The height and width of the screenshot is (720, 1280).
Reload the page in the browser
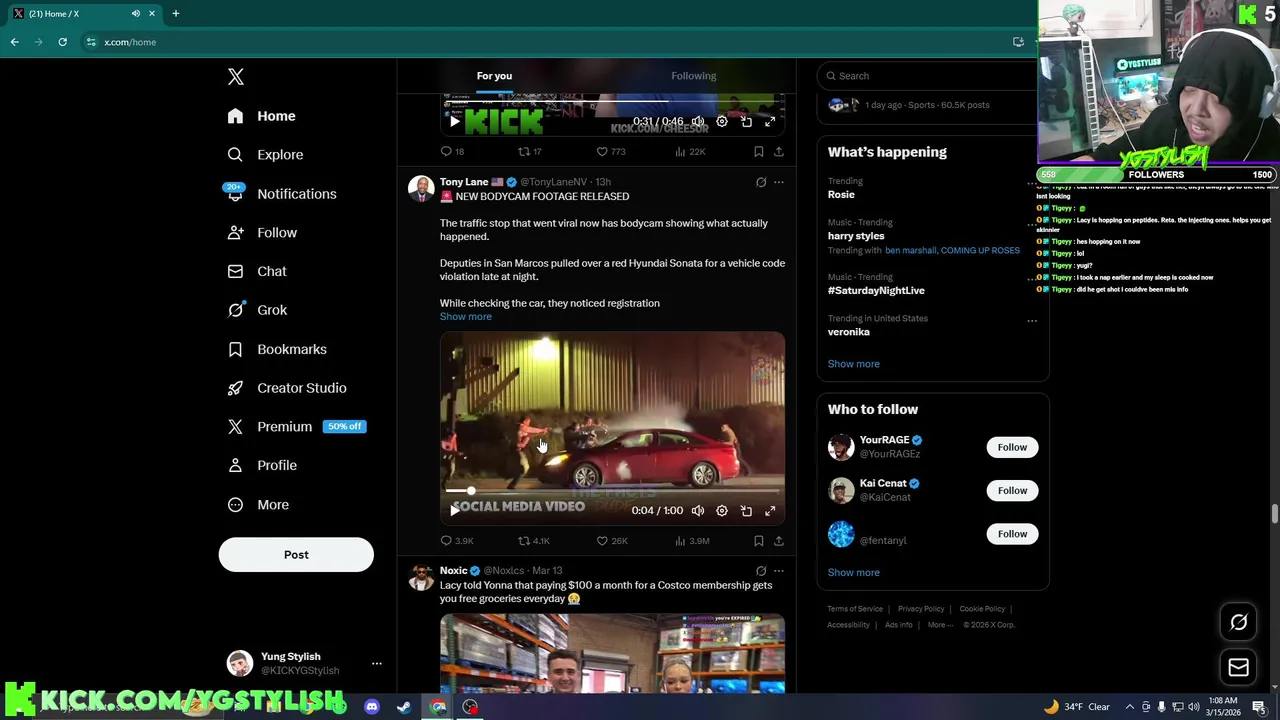(x=62, y=42)
